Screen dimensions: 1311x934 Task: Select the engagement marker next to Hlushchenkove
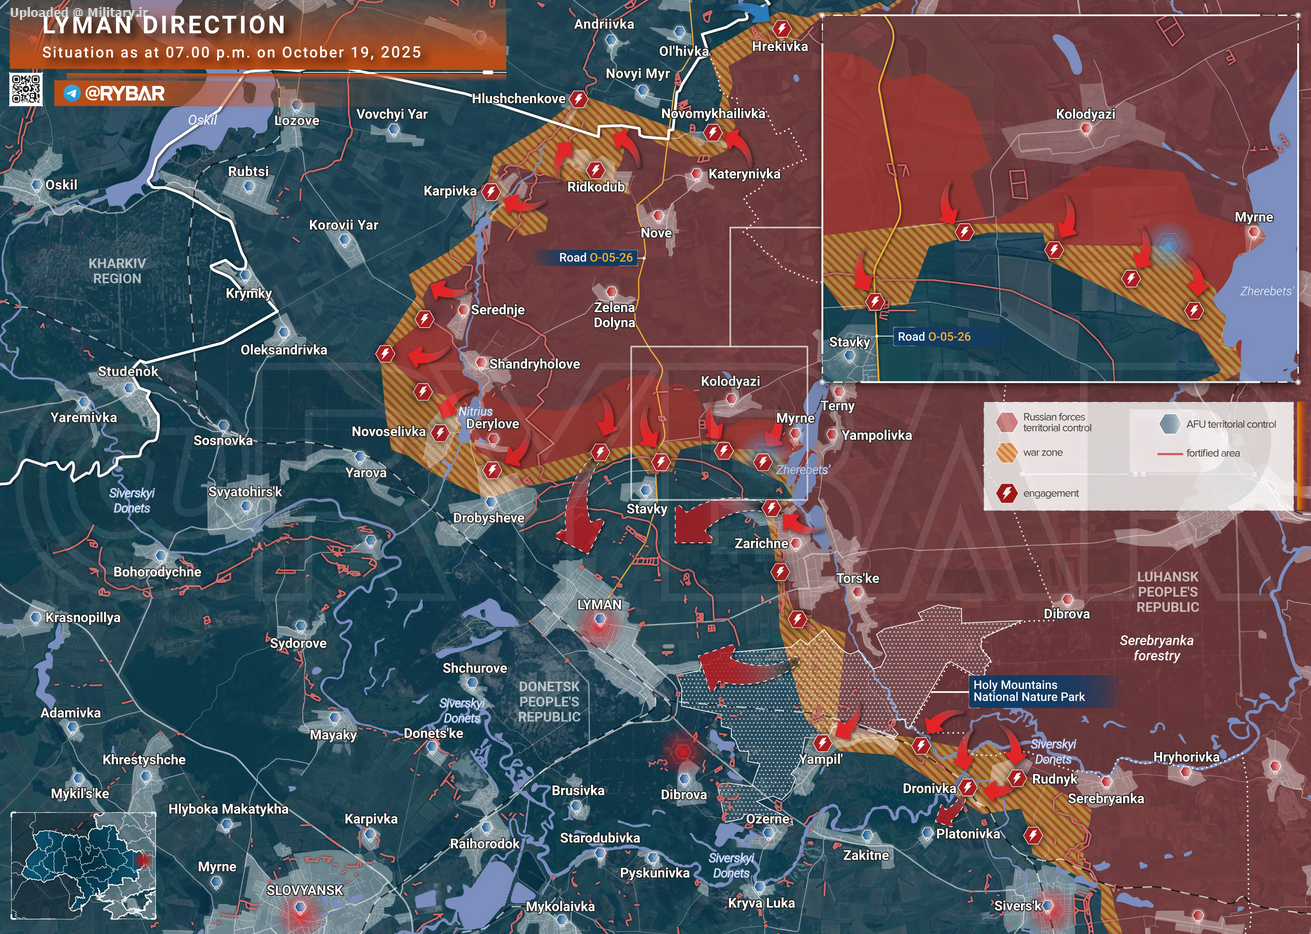pos(578,100)
